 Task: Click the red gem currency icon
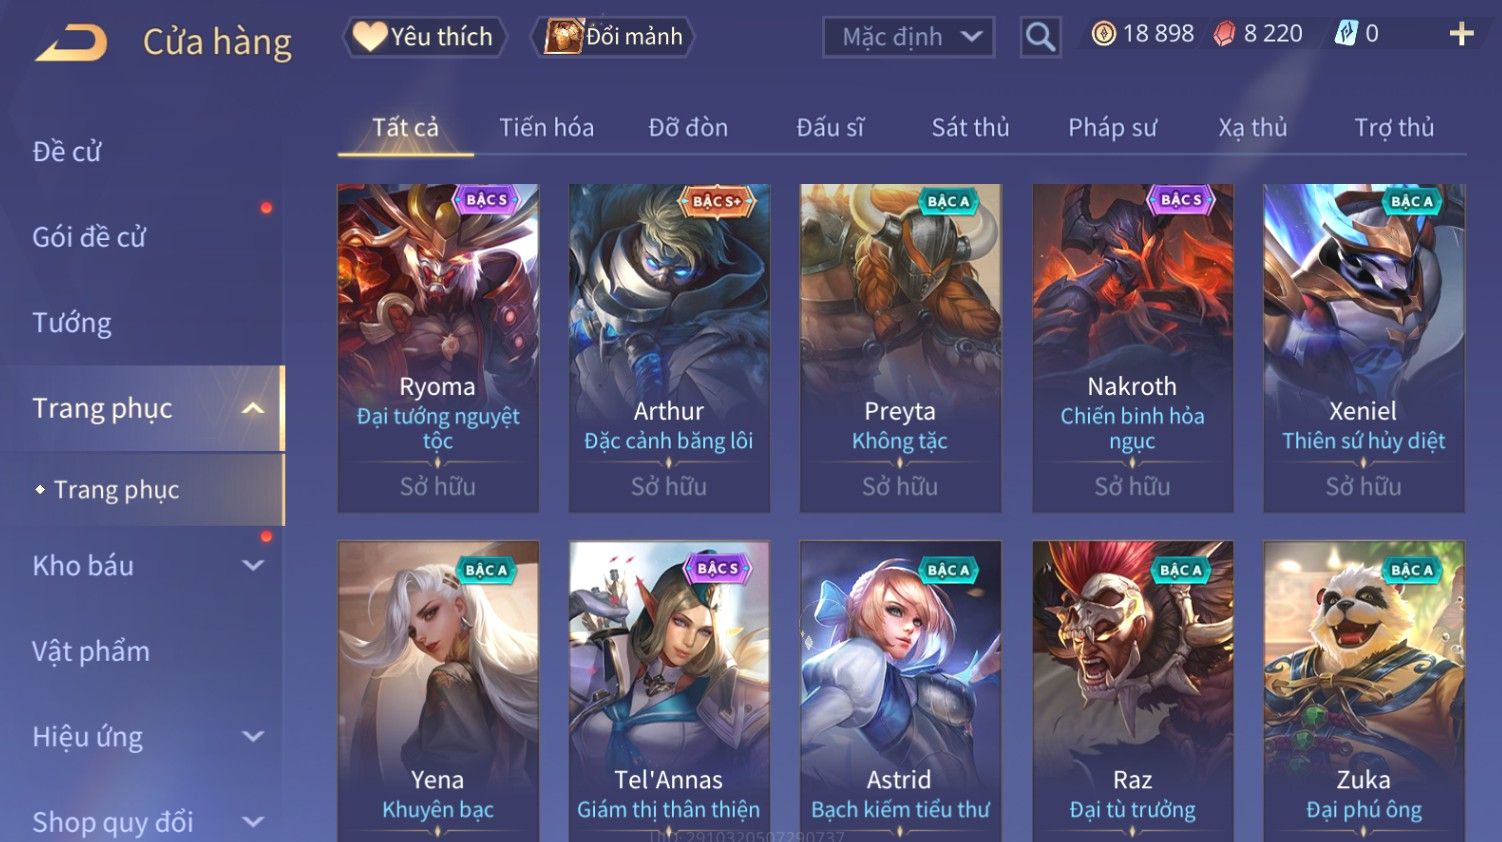[x=1224, y=34]
